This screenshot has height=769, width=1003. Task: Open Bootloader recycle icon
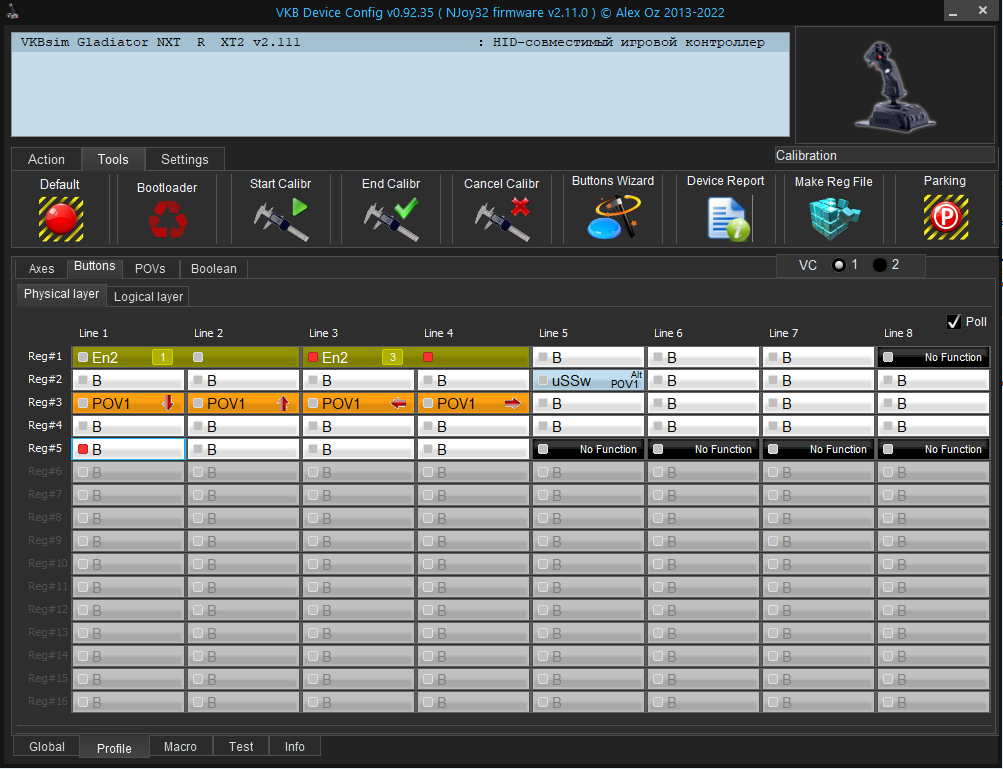(166, 219)
